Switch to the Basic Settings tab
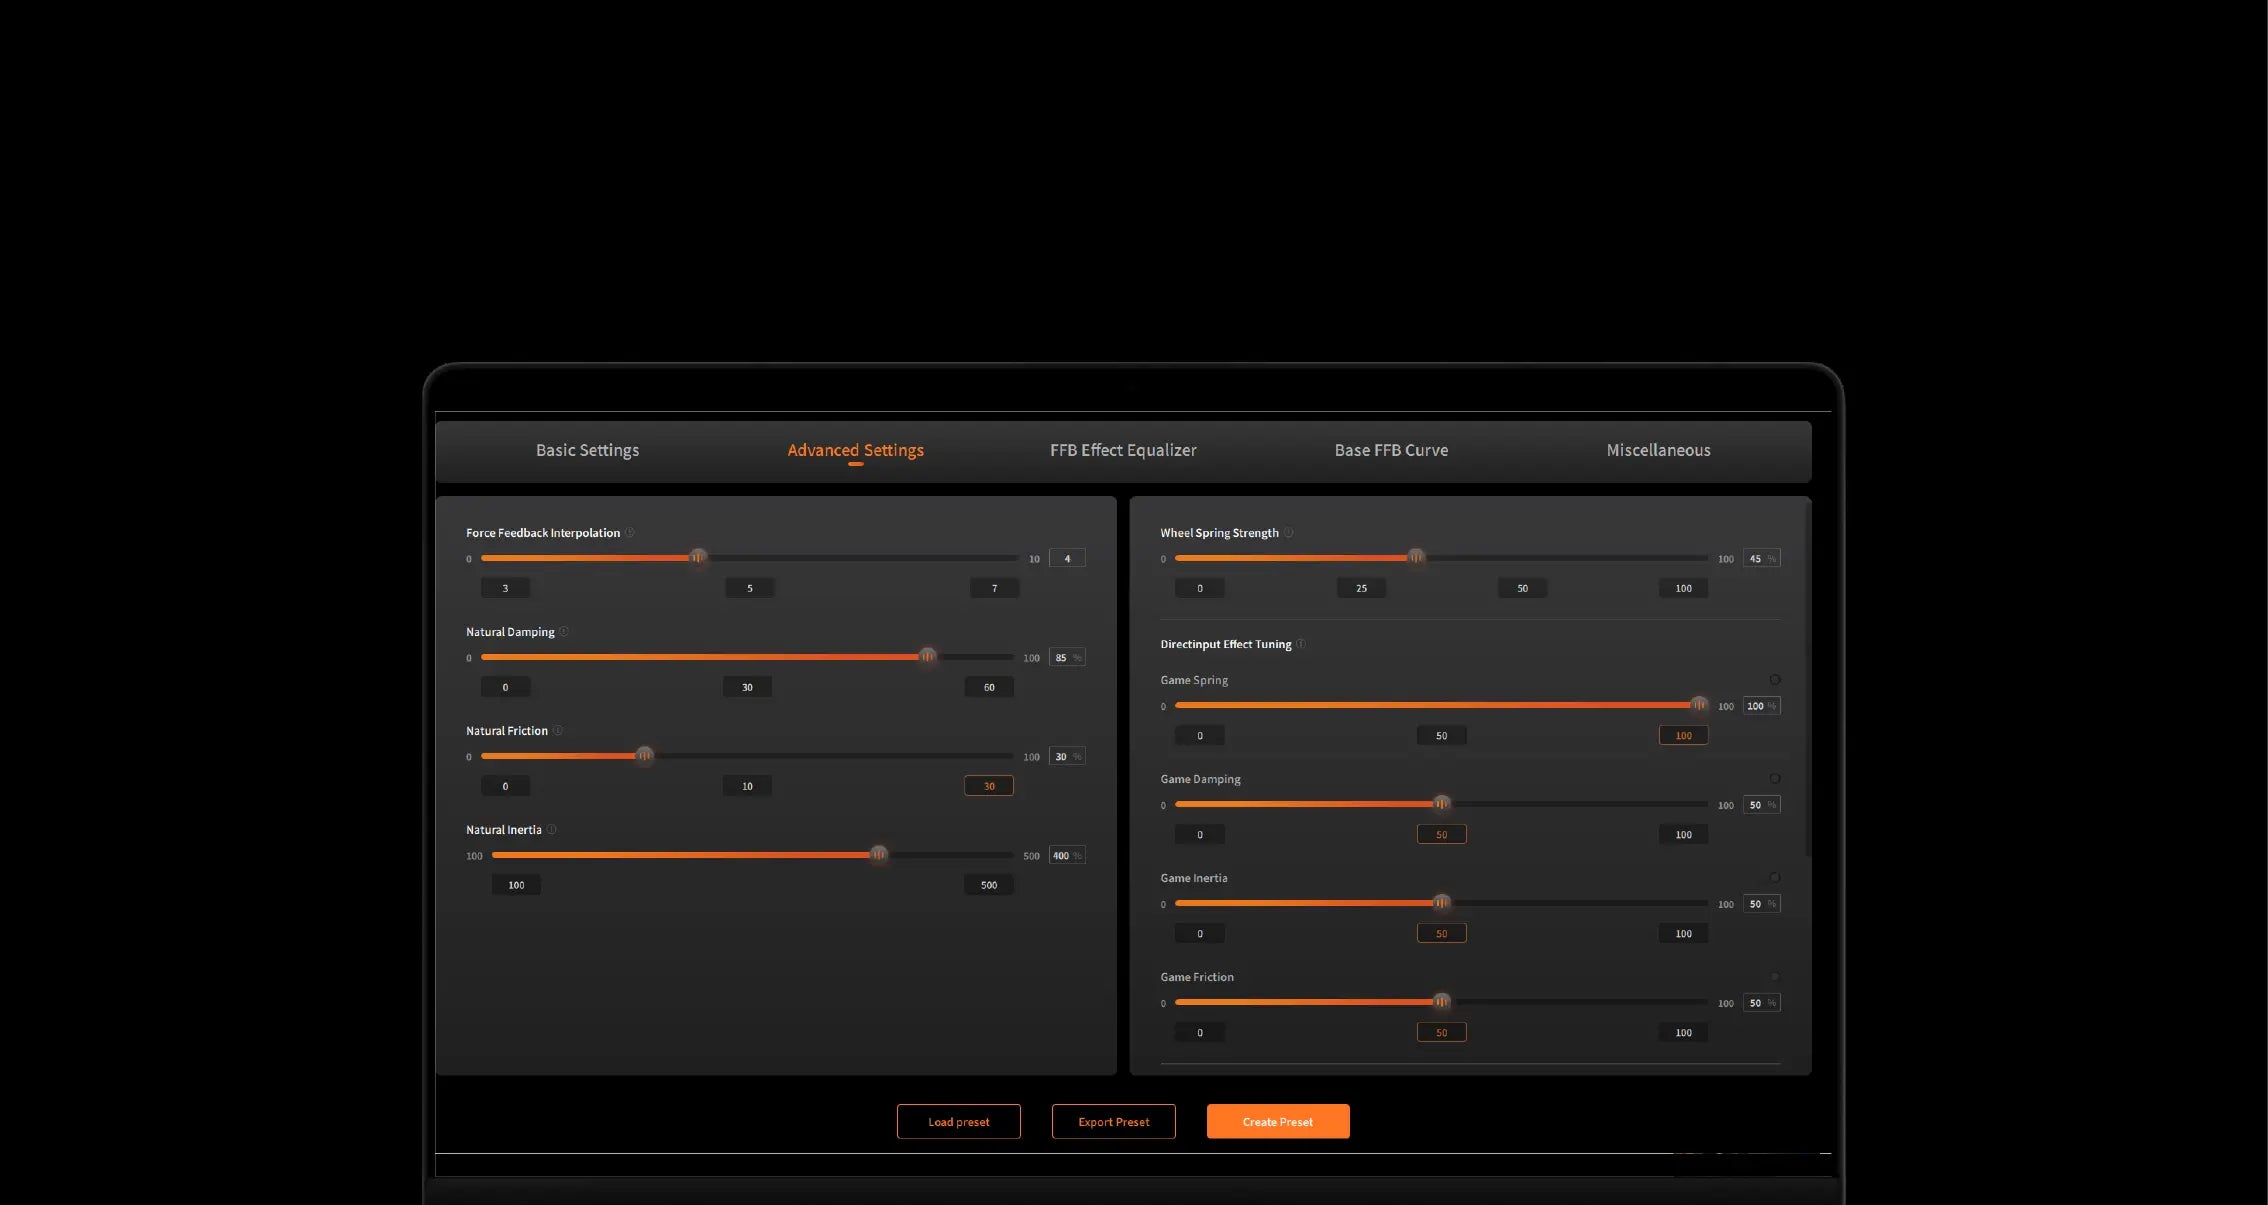This screenshot has height=1205, width=2268. (587, 450)
